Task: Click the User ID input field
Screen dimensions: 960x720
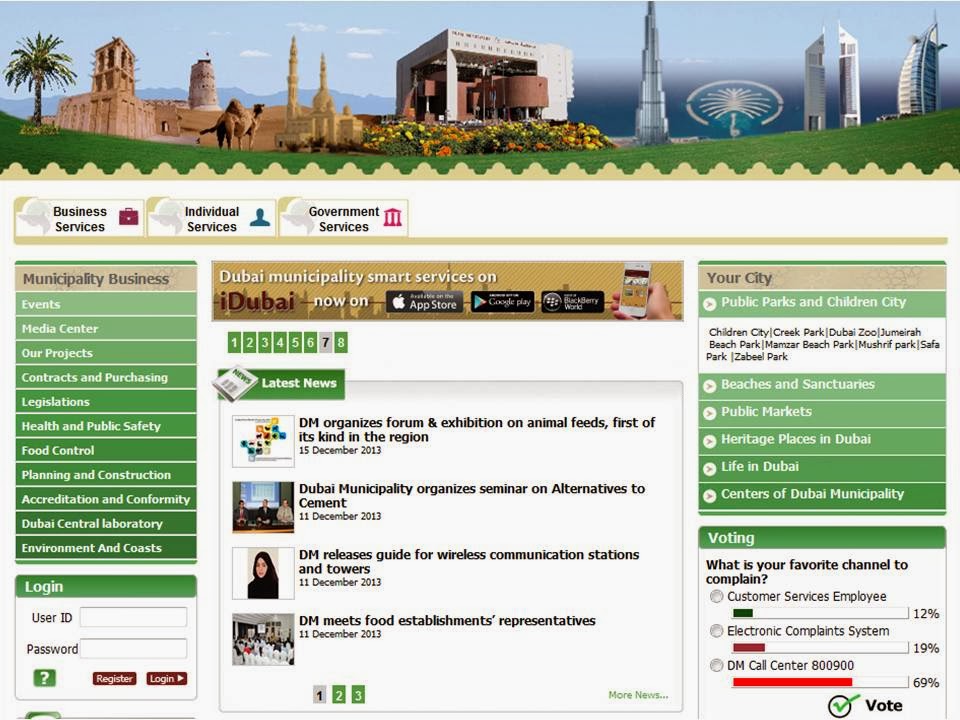Action: tap(133, 617)
